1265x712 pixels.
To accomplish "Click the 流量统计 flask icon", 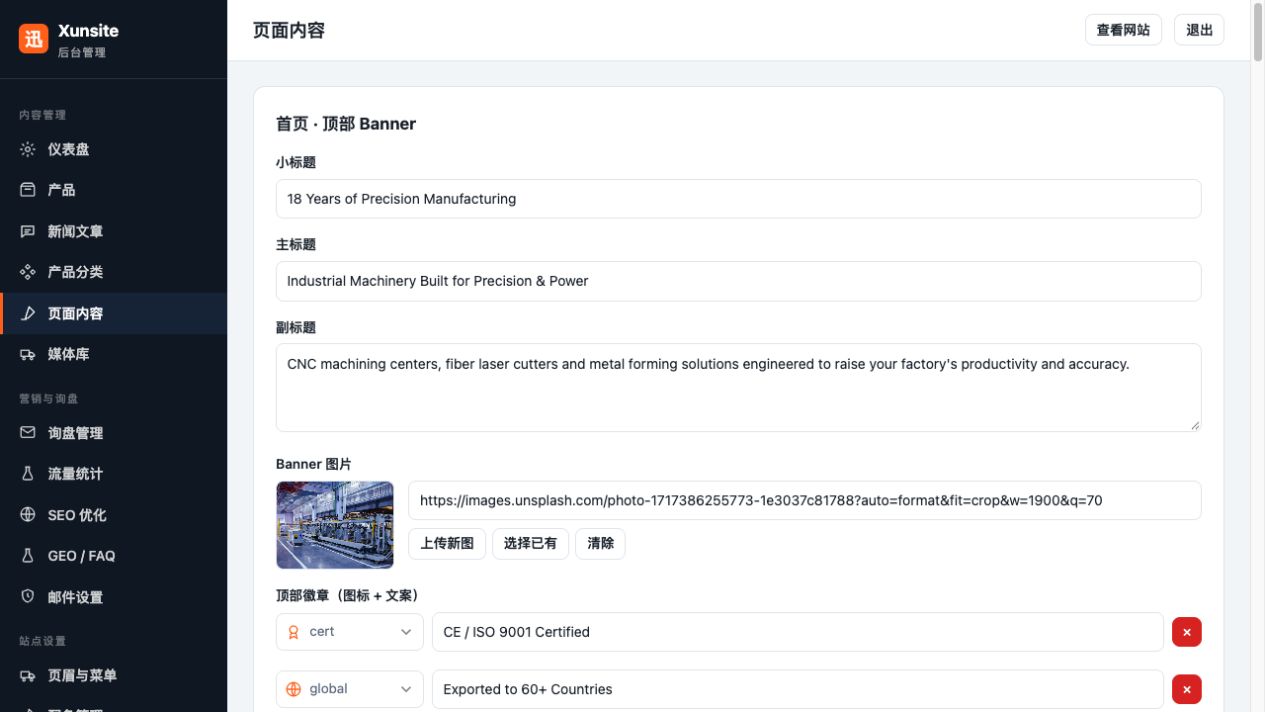I will tap(28, 474).
